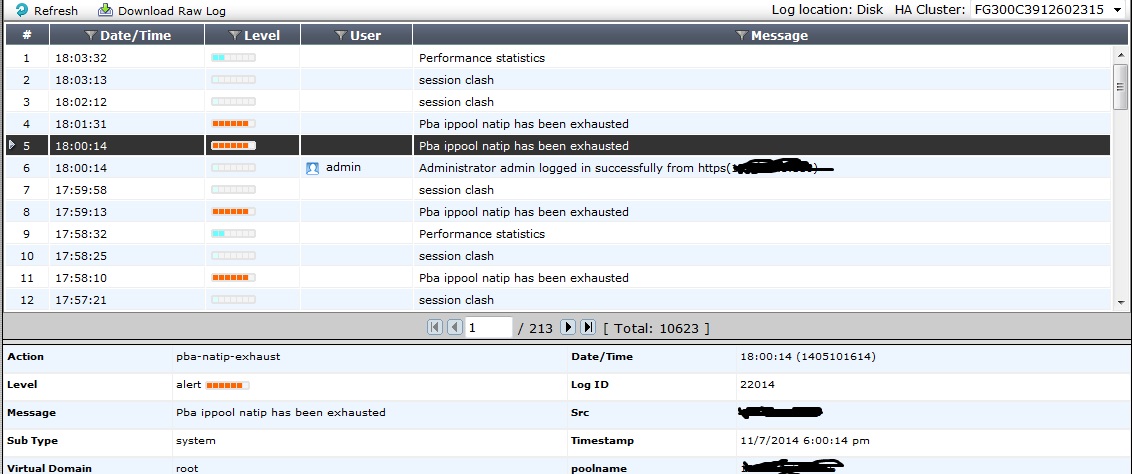Click the Date/Time column filter icon
This screenshot has width=1132, height=474.
tap(91, 36)
